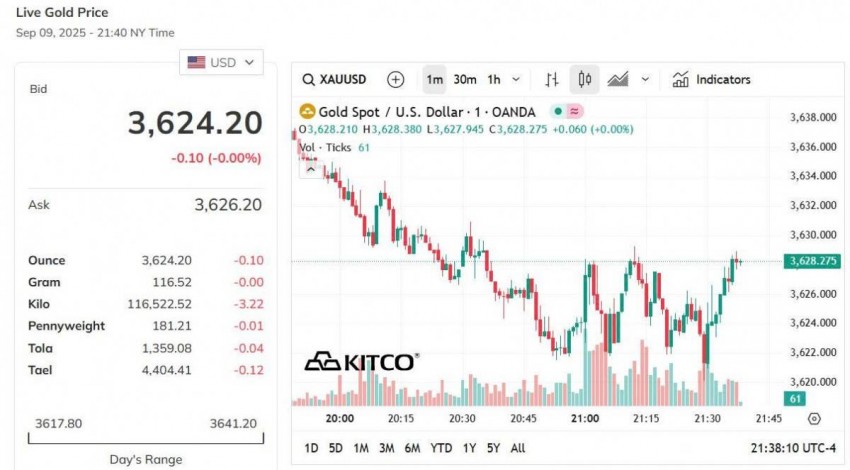The height and width of the screenshot is (470, 850).
Task: Toggle the pink data mode indicator
Action: [575, 112]
